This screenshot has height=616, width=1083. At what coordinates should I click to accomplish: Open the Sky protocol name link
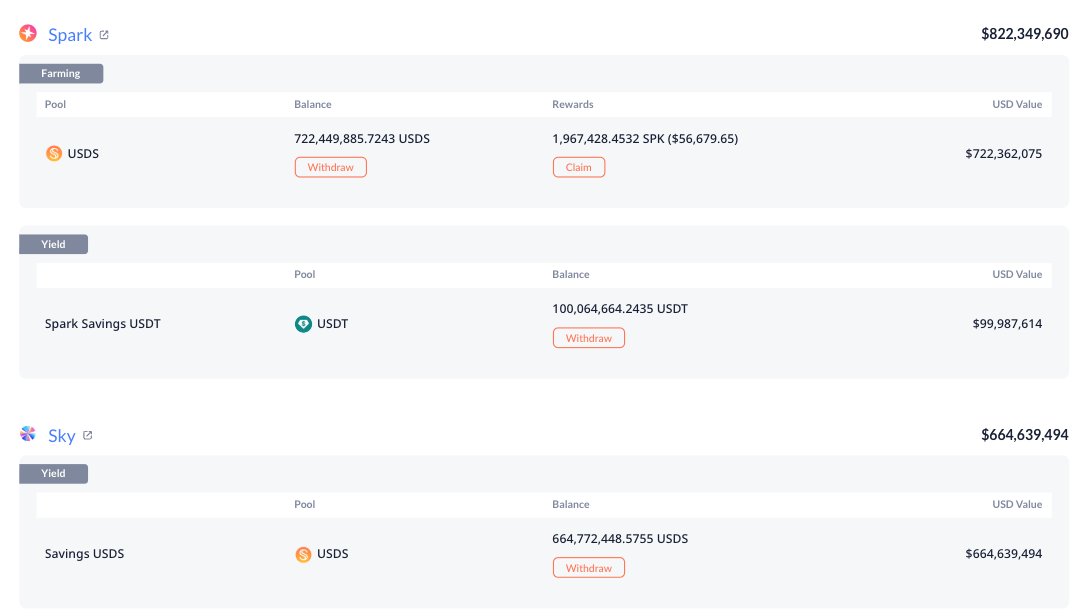61,436
